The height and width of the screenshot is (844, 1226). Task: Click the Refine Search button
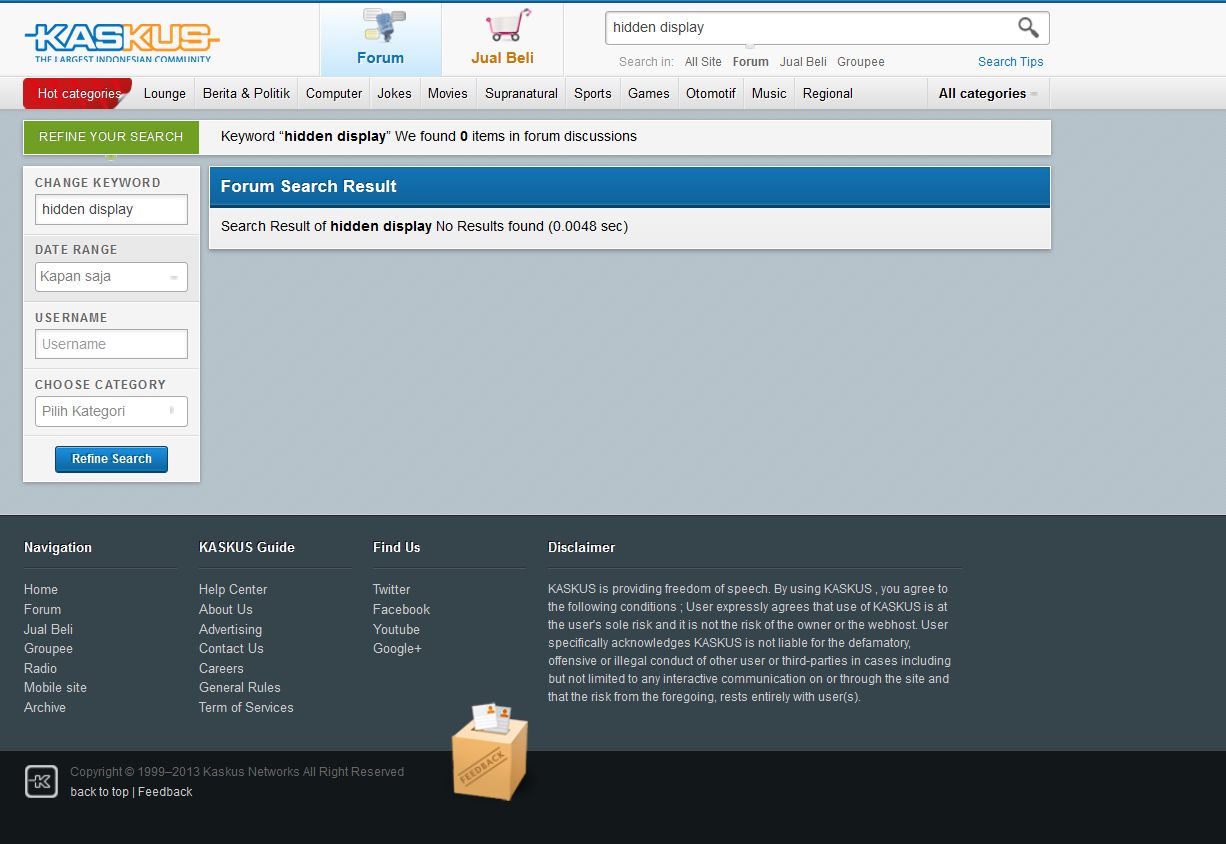pyautogui.click(x=111, y=459)
